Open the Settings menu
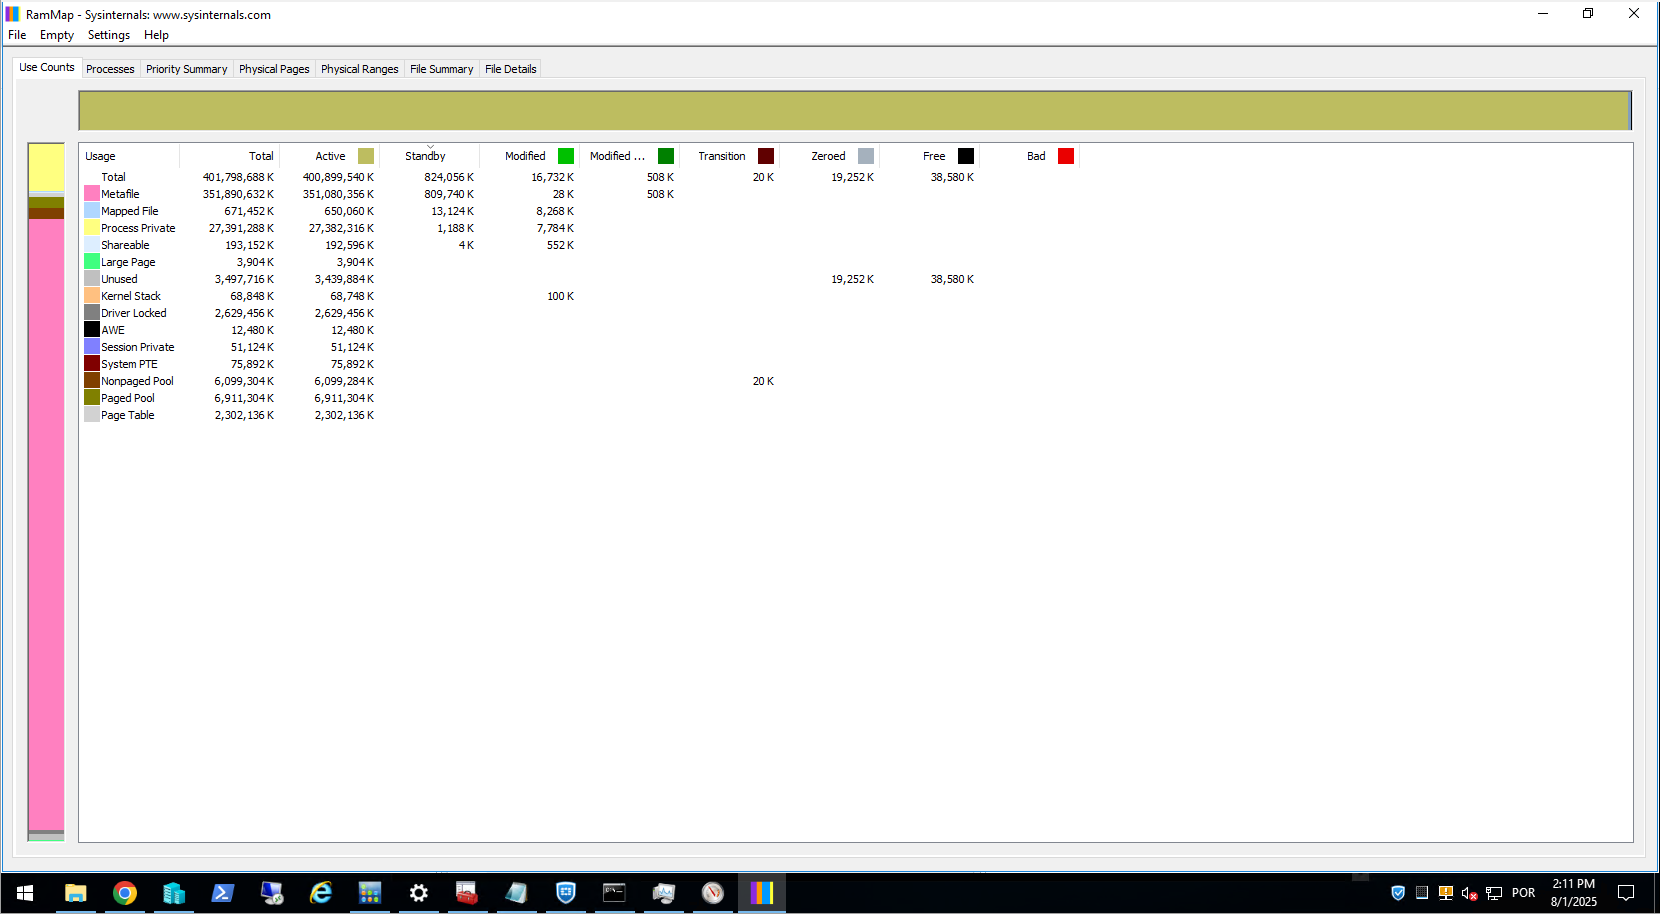Screen dimensions: 1660x914 (x=109, y=35)
